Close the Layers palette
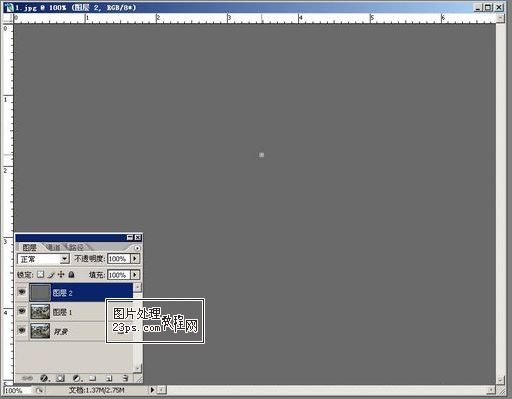The width and height of the screenshot is (512, 399). [x=138, y=237]
